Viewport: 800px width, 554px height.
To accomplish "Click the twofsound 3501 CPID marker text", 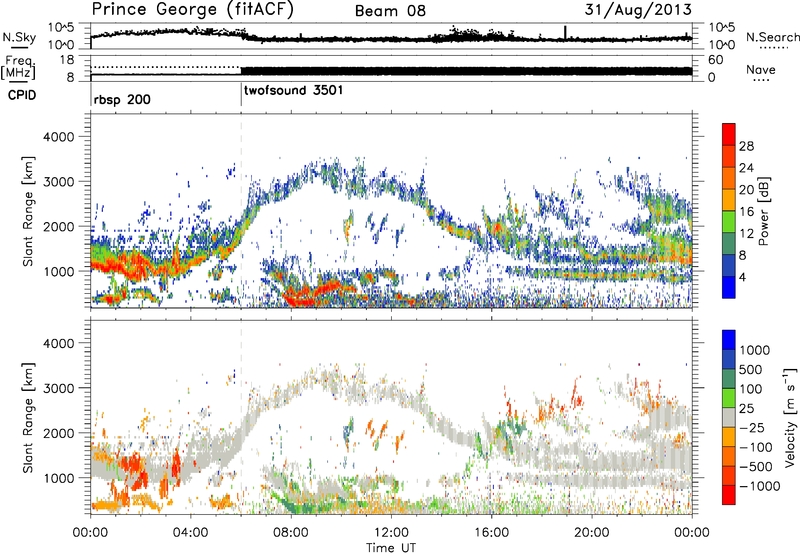I will tap(293, 91).
